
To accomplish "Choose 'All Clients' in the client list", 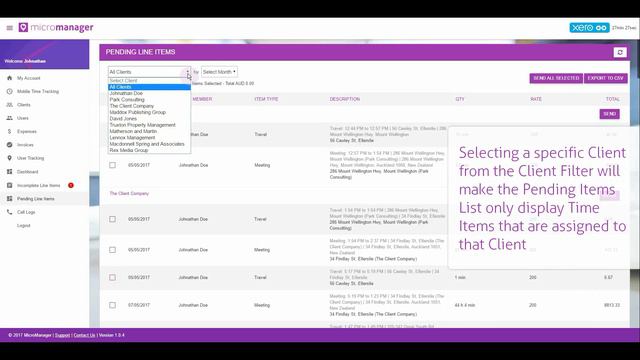I will coord(149,87).
